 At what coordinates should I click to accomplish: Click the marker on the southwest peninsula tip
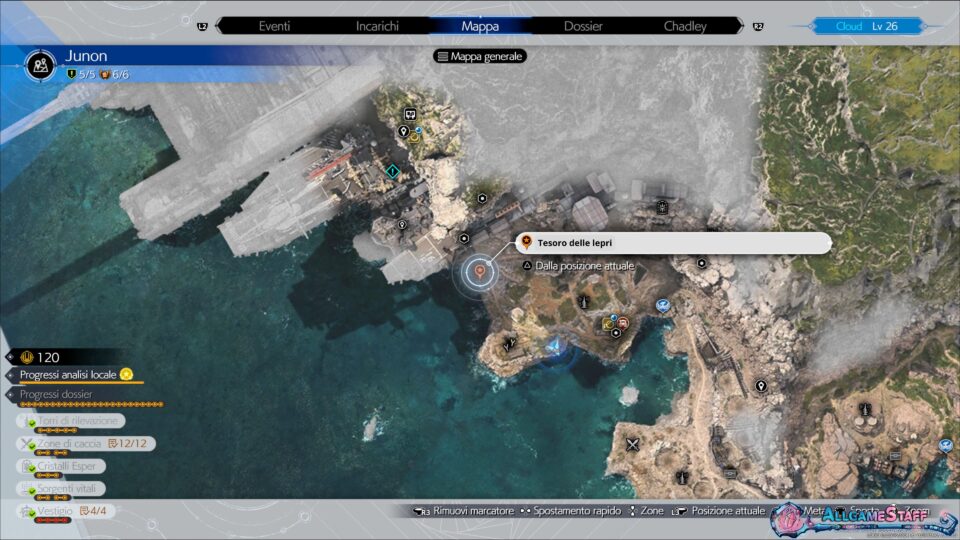click(509, 345)
